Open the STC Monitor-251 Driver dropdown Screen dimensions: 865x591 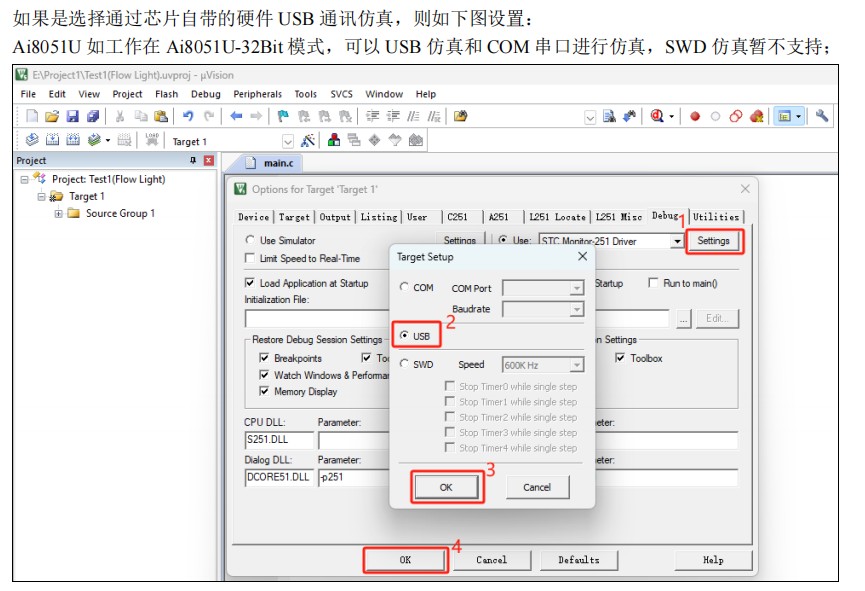tap(677, 241)
